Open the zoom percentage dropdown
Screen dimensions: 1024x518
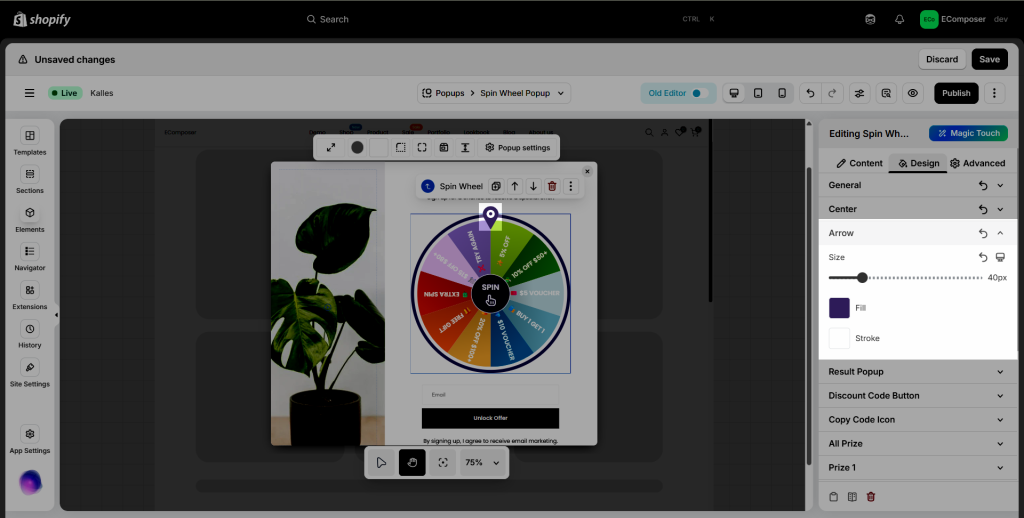[484, 463]
